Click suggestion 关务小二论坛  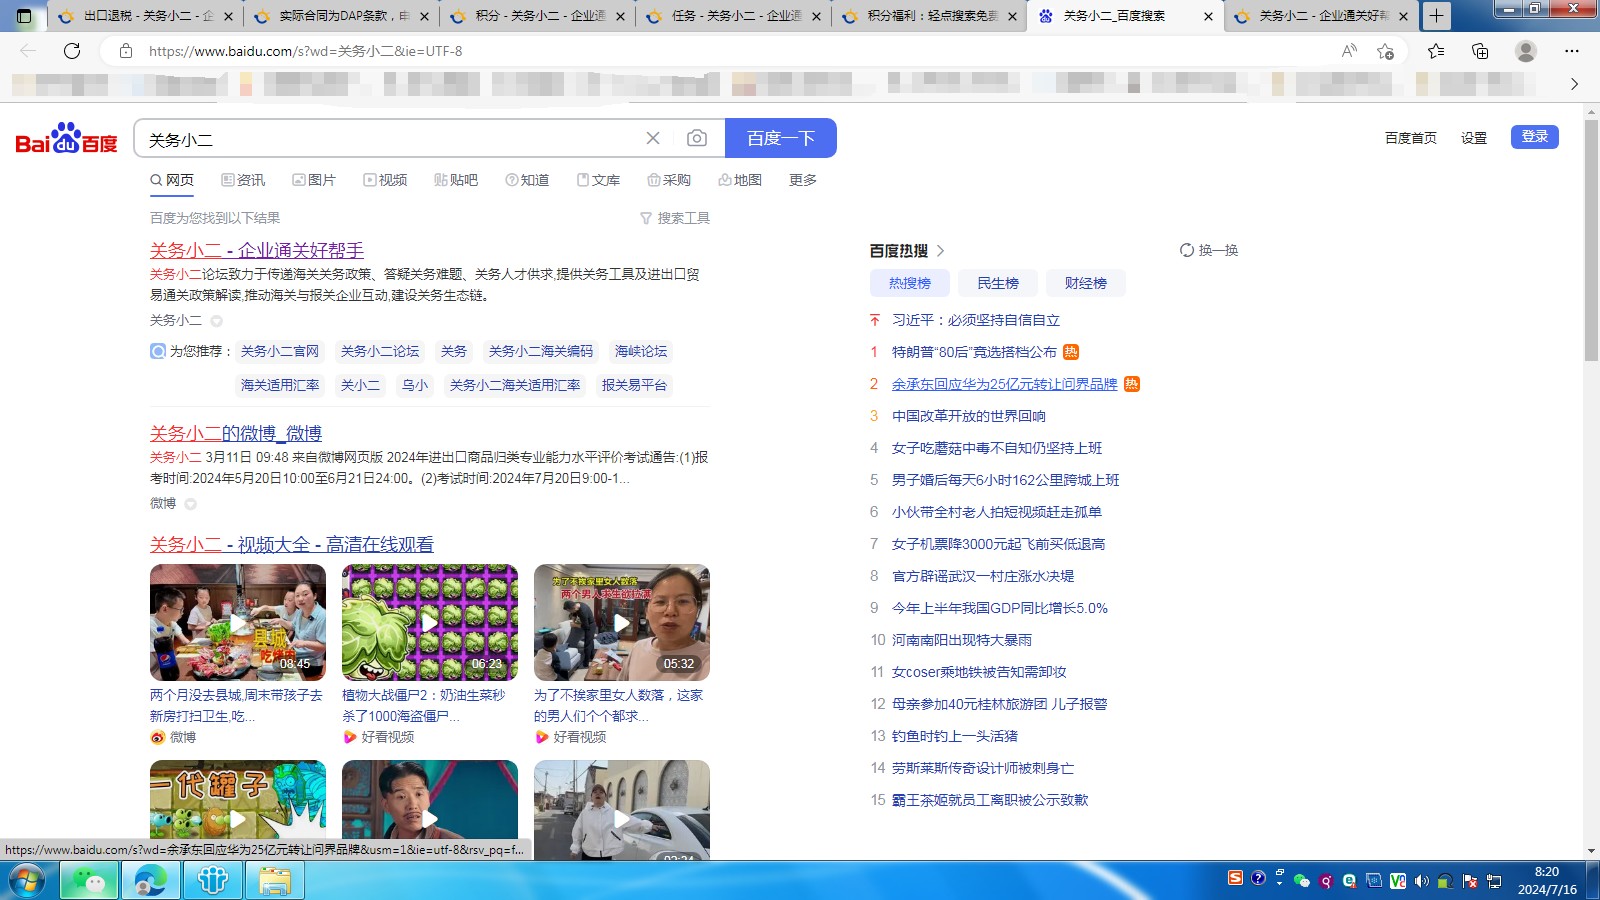(x=380, y=351)
